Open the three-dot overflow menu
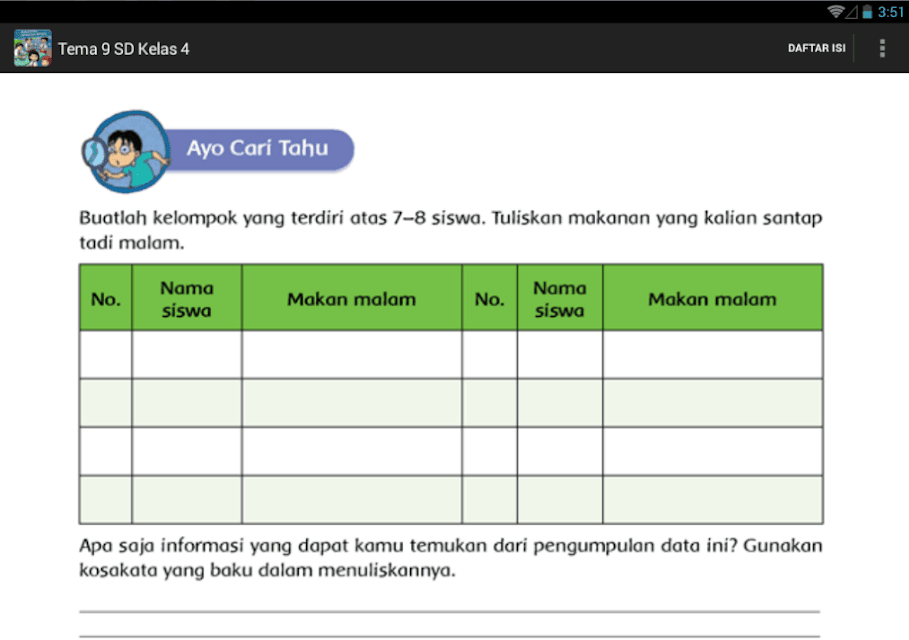 coord(882,48)
